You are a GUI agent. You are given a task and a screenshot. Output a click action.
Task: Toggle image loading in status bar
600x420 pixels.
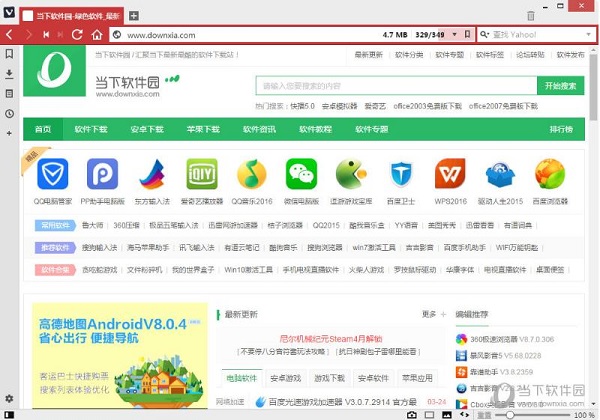click(x=447, y=415)
